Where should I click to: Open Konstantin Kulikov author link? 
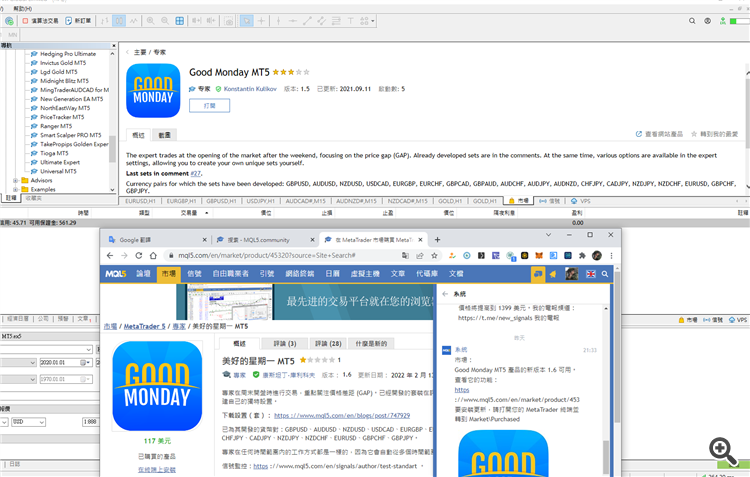point(250,89)
